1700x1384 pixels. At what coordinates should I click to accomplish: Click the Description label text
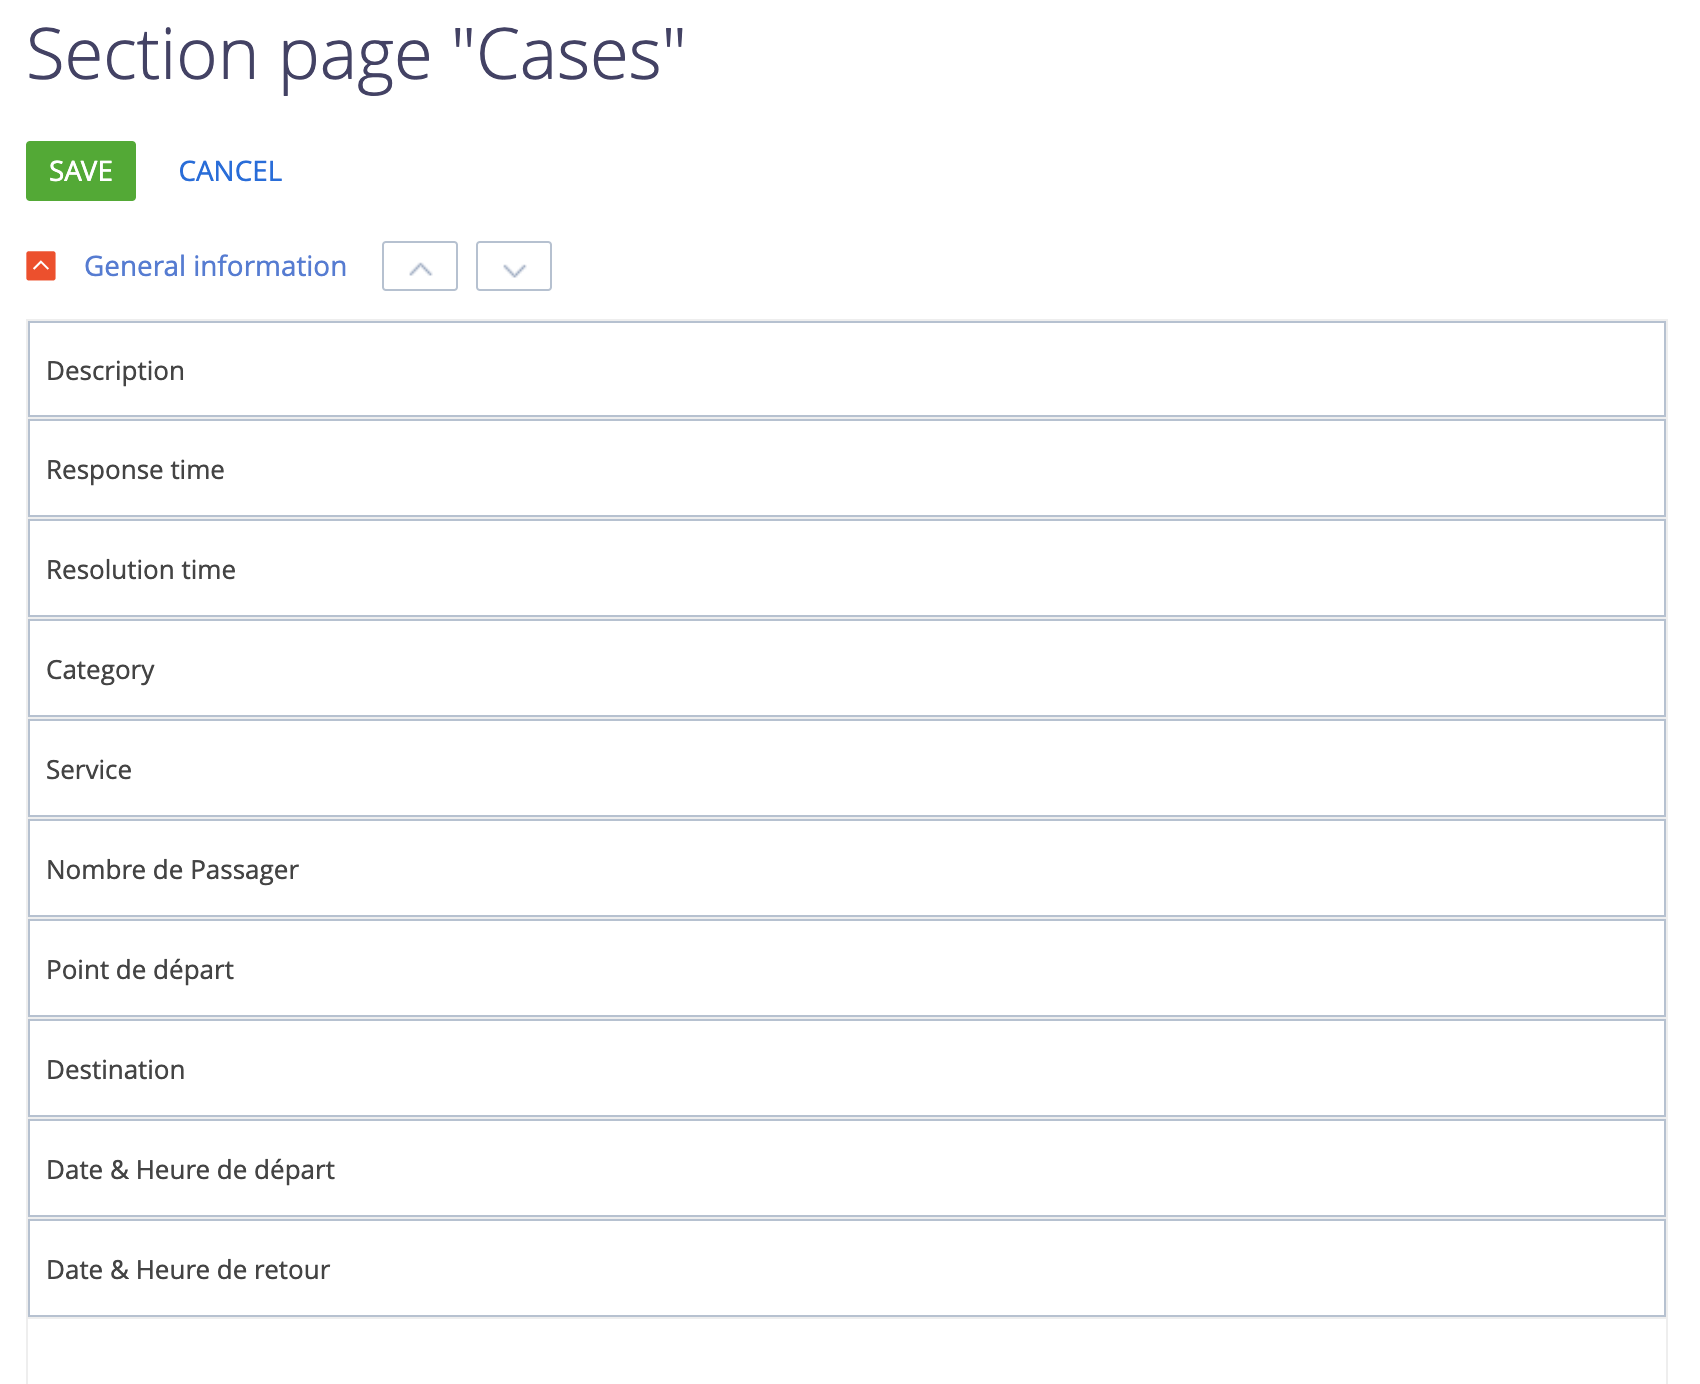115,371
